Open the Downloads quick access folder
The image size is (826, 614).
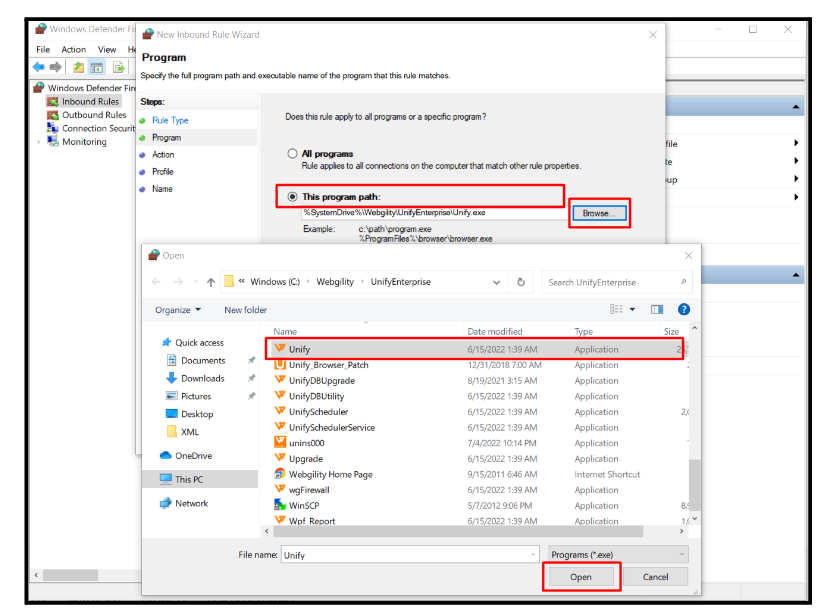(x=202, y=378)
